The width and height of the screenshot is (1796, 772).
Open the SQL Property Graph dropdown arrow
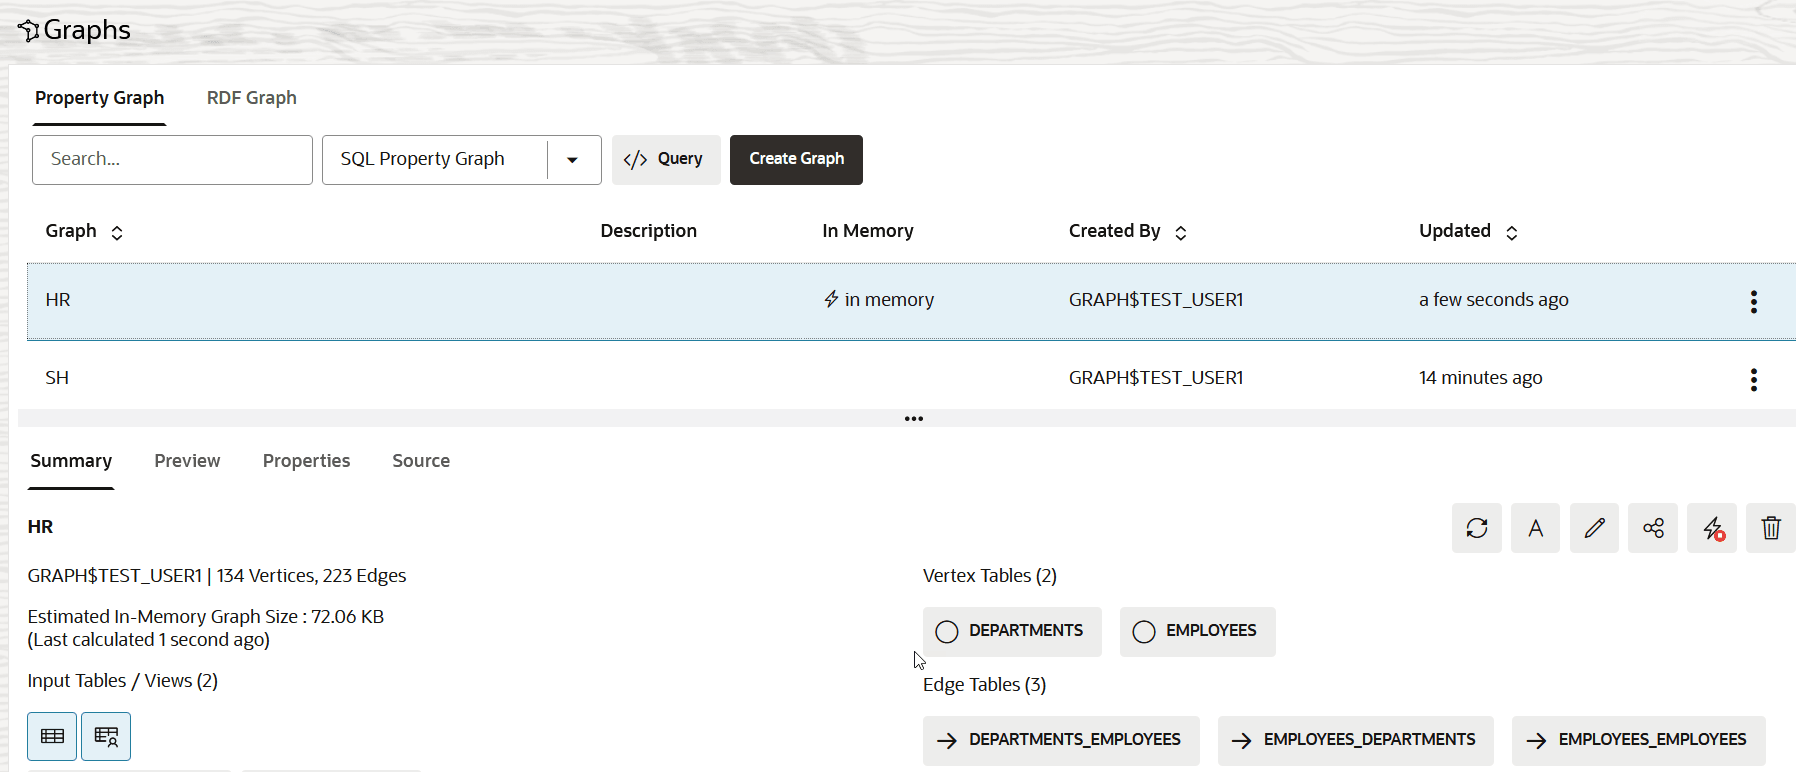coord(572,160)
